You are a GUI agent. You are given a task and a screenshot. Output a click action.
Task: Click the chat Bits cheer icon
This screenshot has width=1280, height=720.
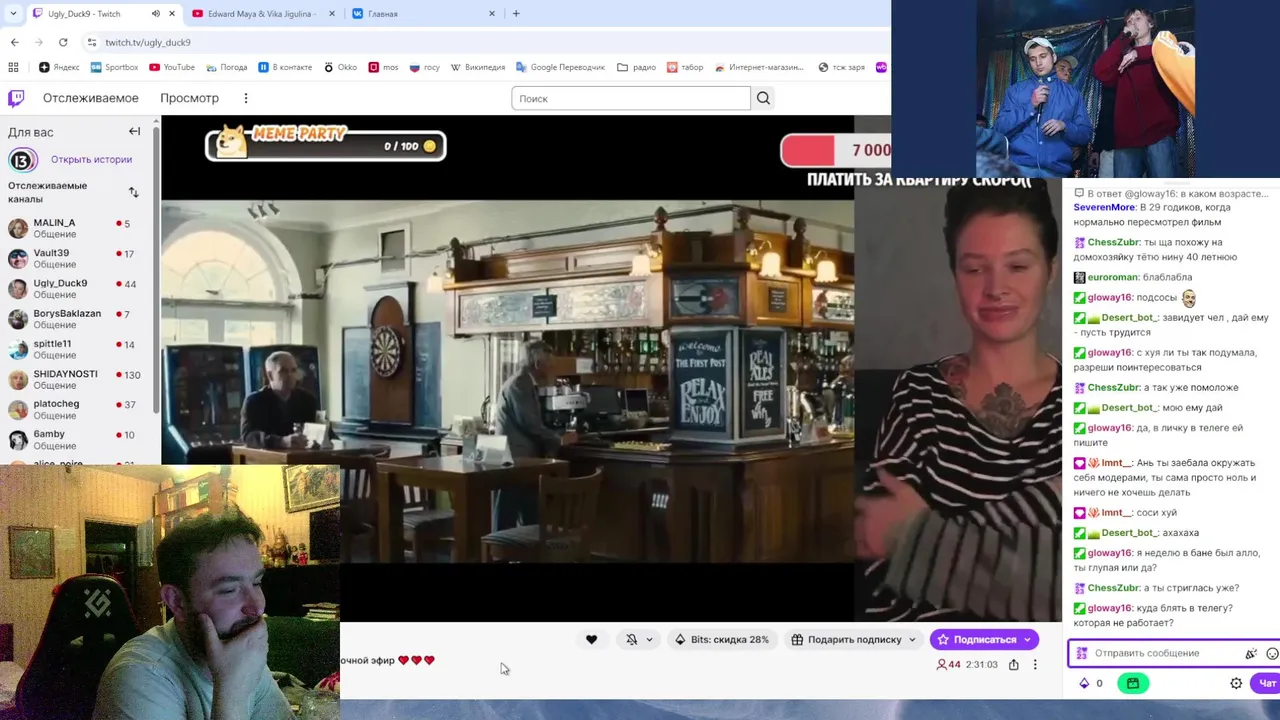coord(1250,653)
